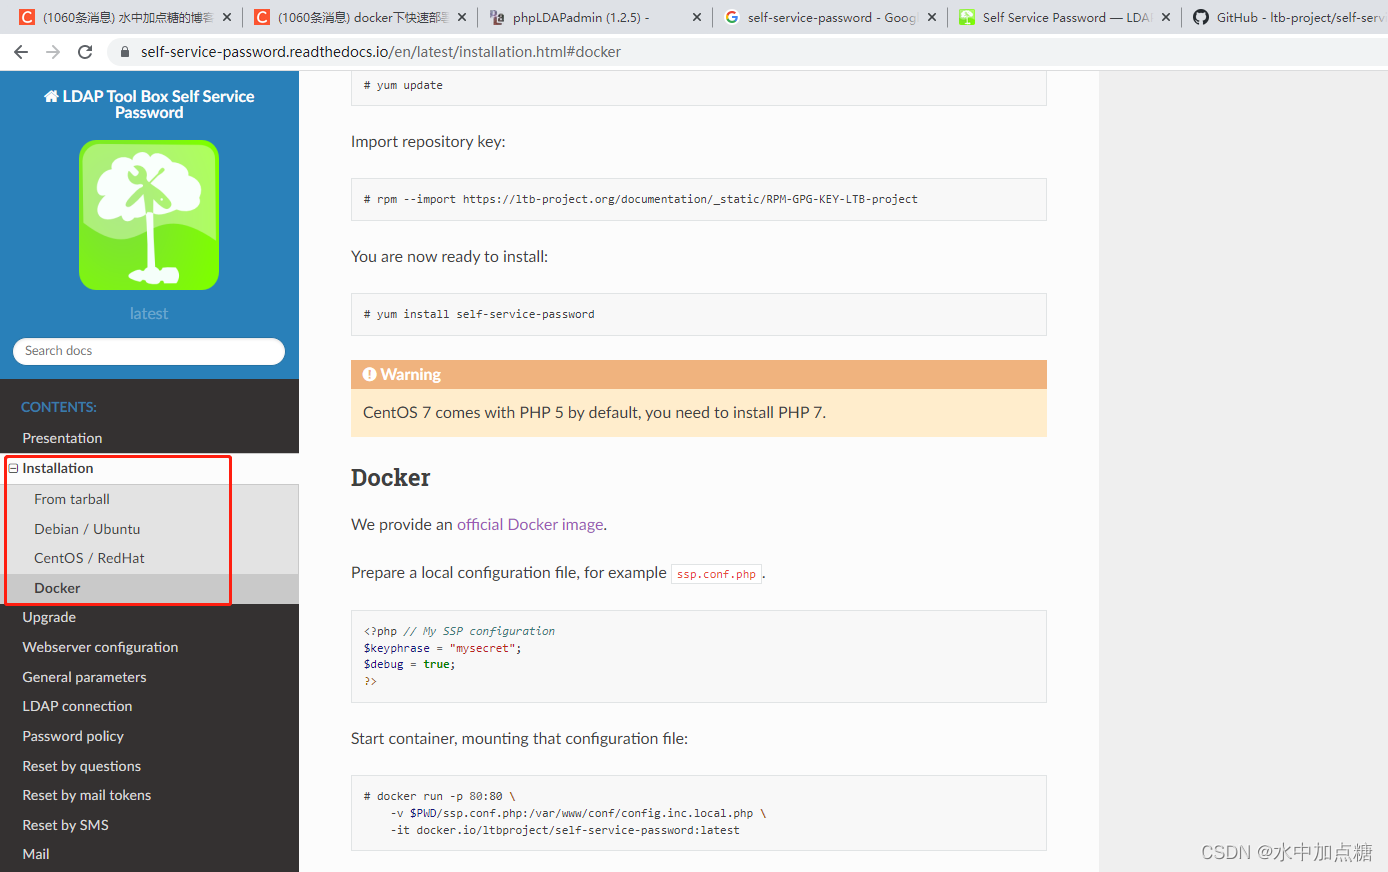Click the back navigation arrow

21,52
